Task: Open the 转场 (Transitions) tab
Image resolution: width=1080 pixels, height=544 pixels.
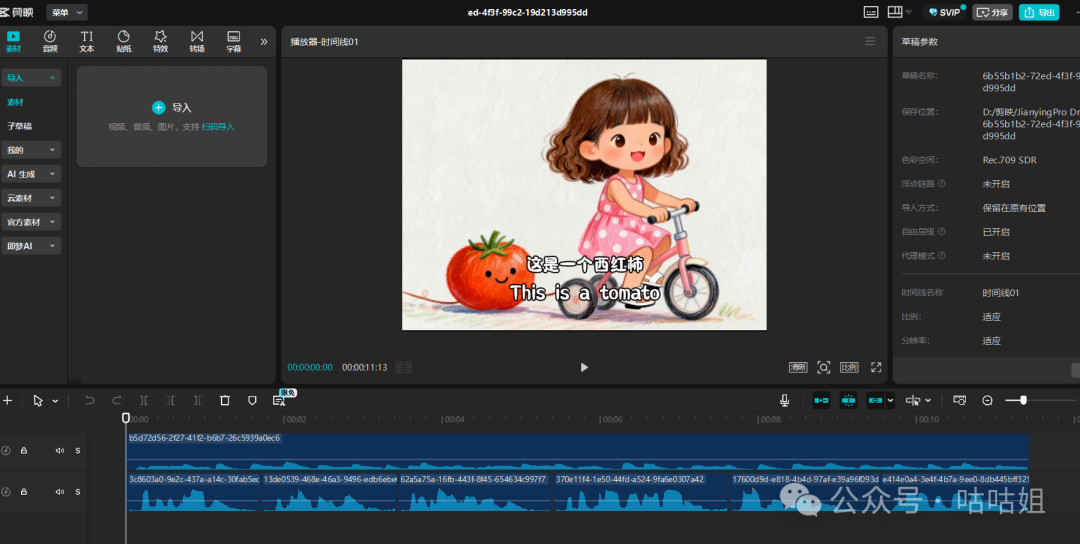Action: tap(197, 41)
